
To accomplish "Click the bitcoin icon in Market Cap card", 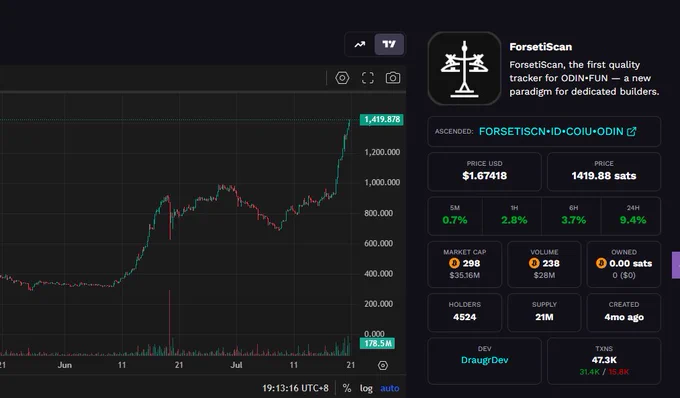I will tap(454, 263).
